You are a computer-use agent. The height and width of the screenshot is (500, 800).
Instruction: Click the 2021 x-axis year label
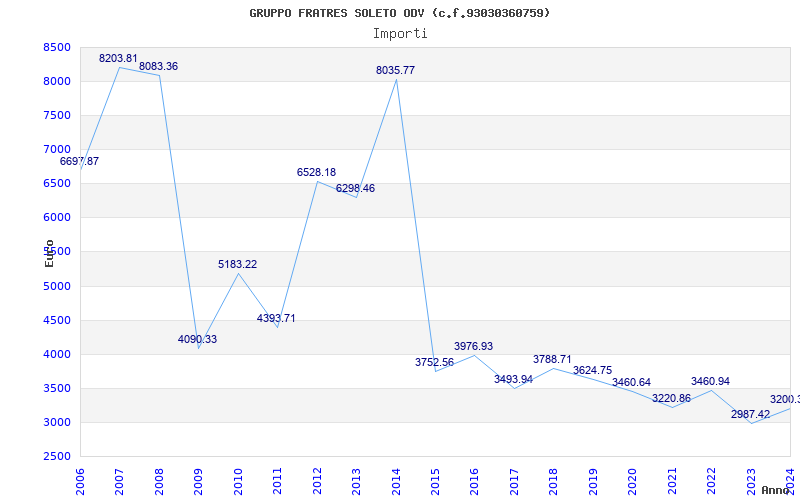(x=672, y=482)
